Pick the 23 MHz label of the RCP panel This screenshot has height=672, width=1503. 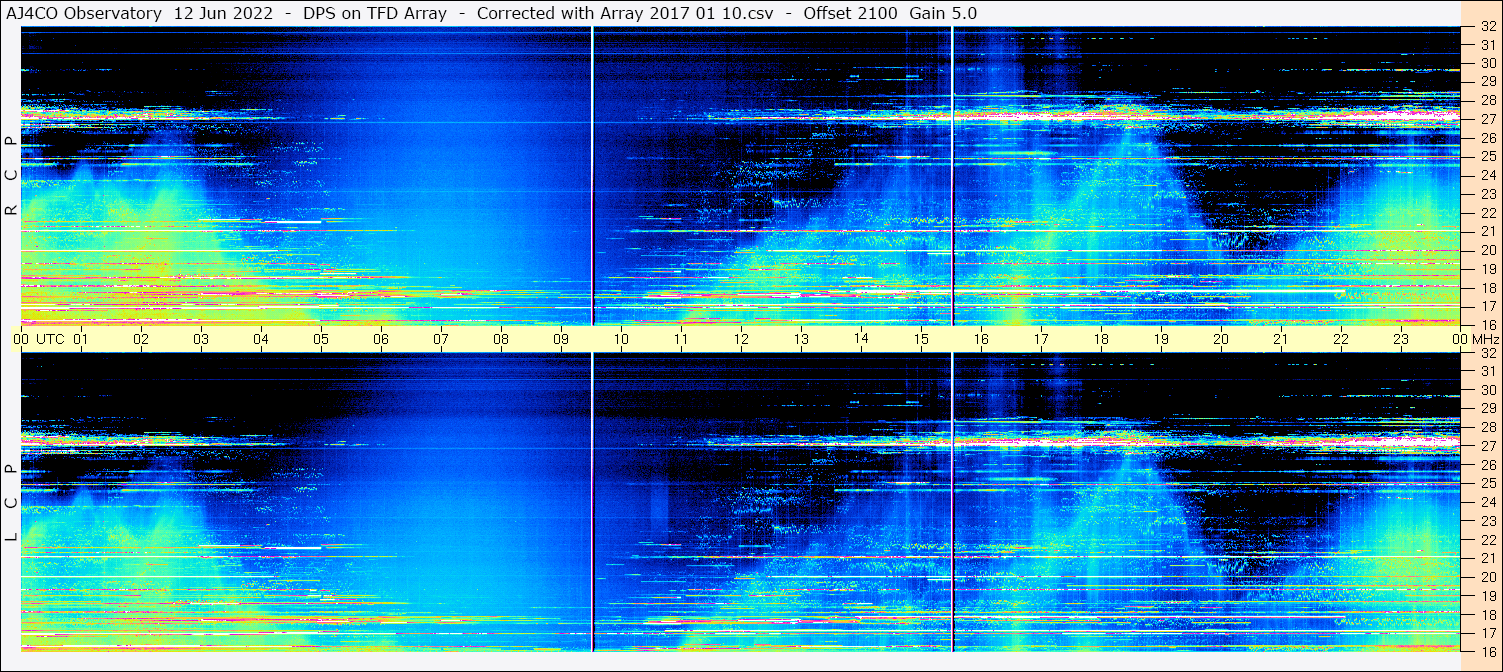(1487, 194)
